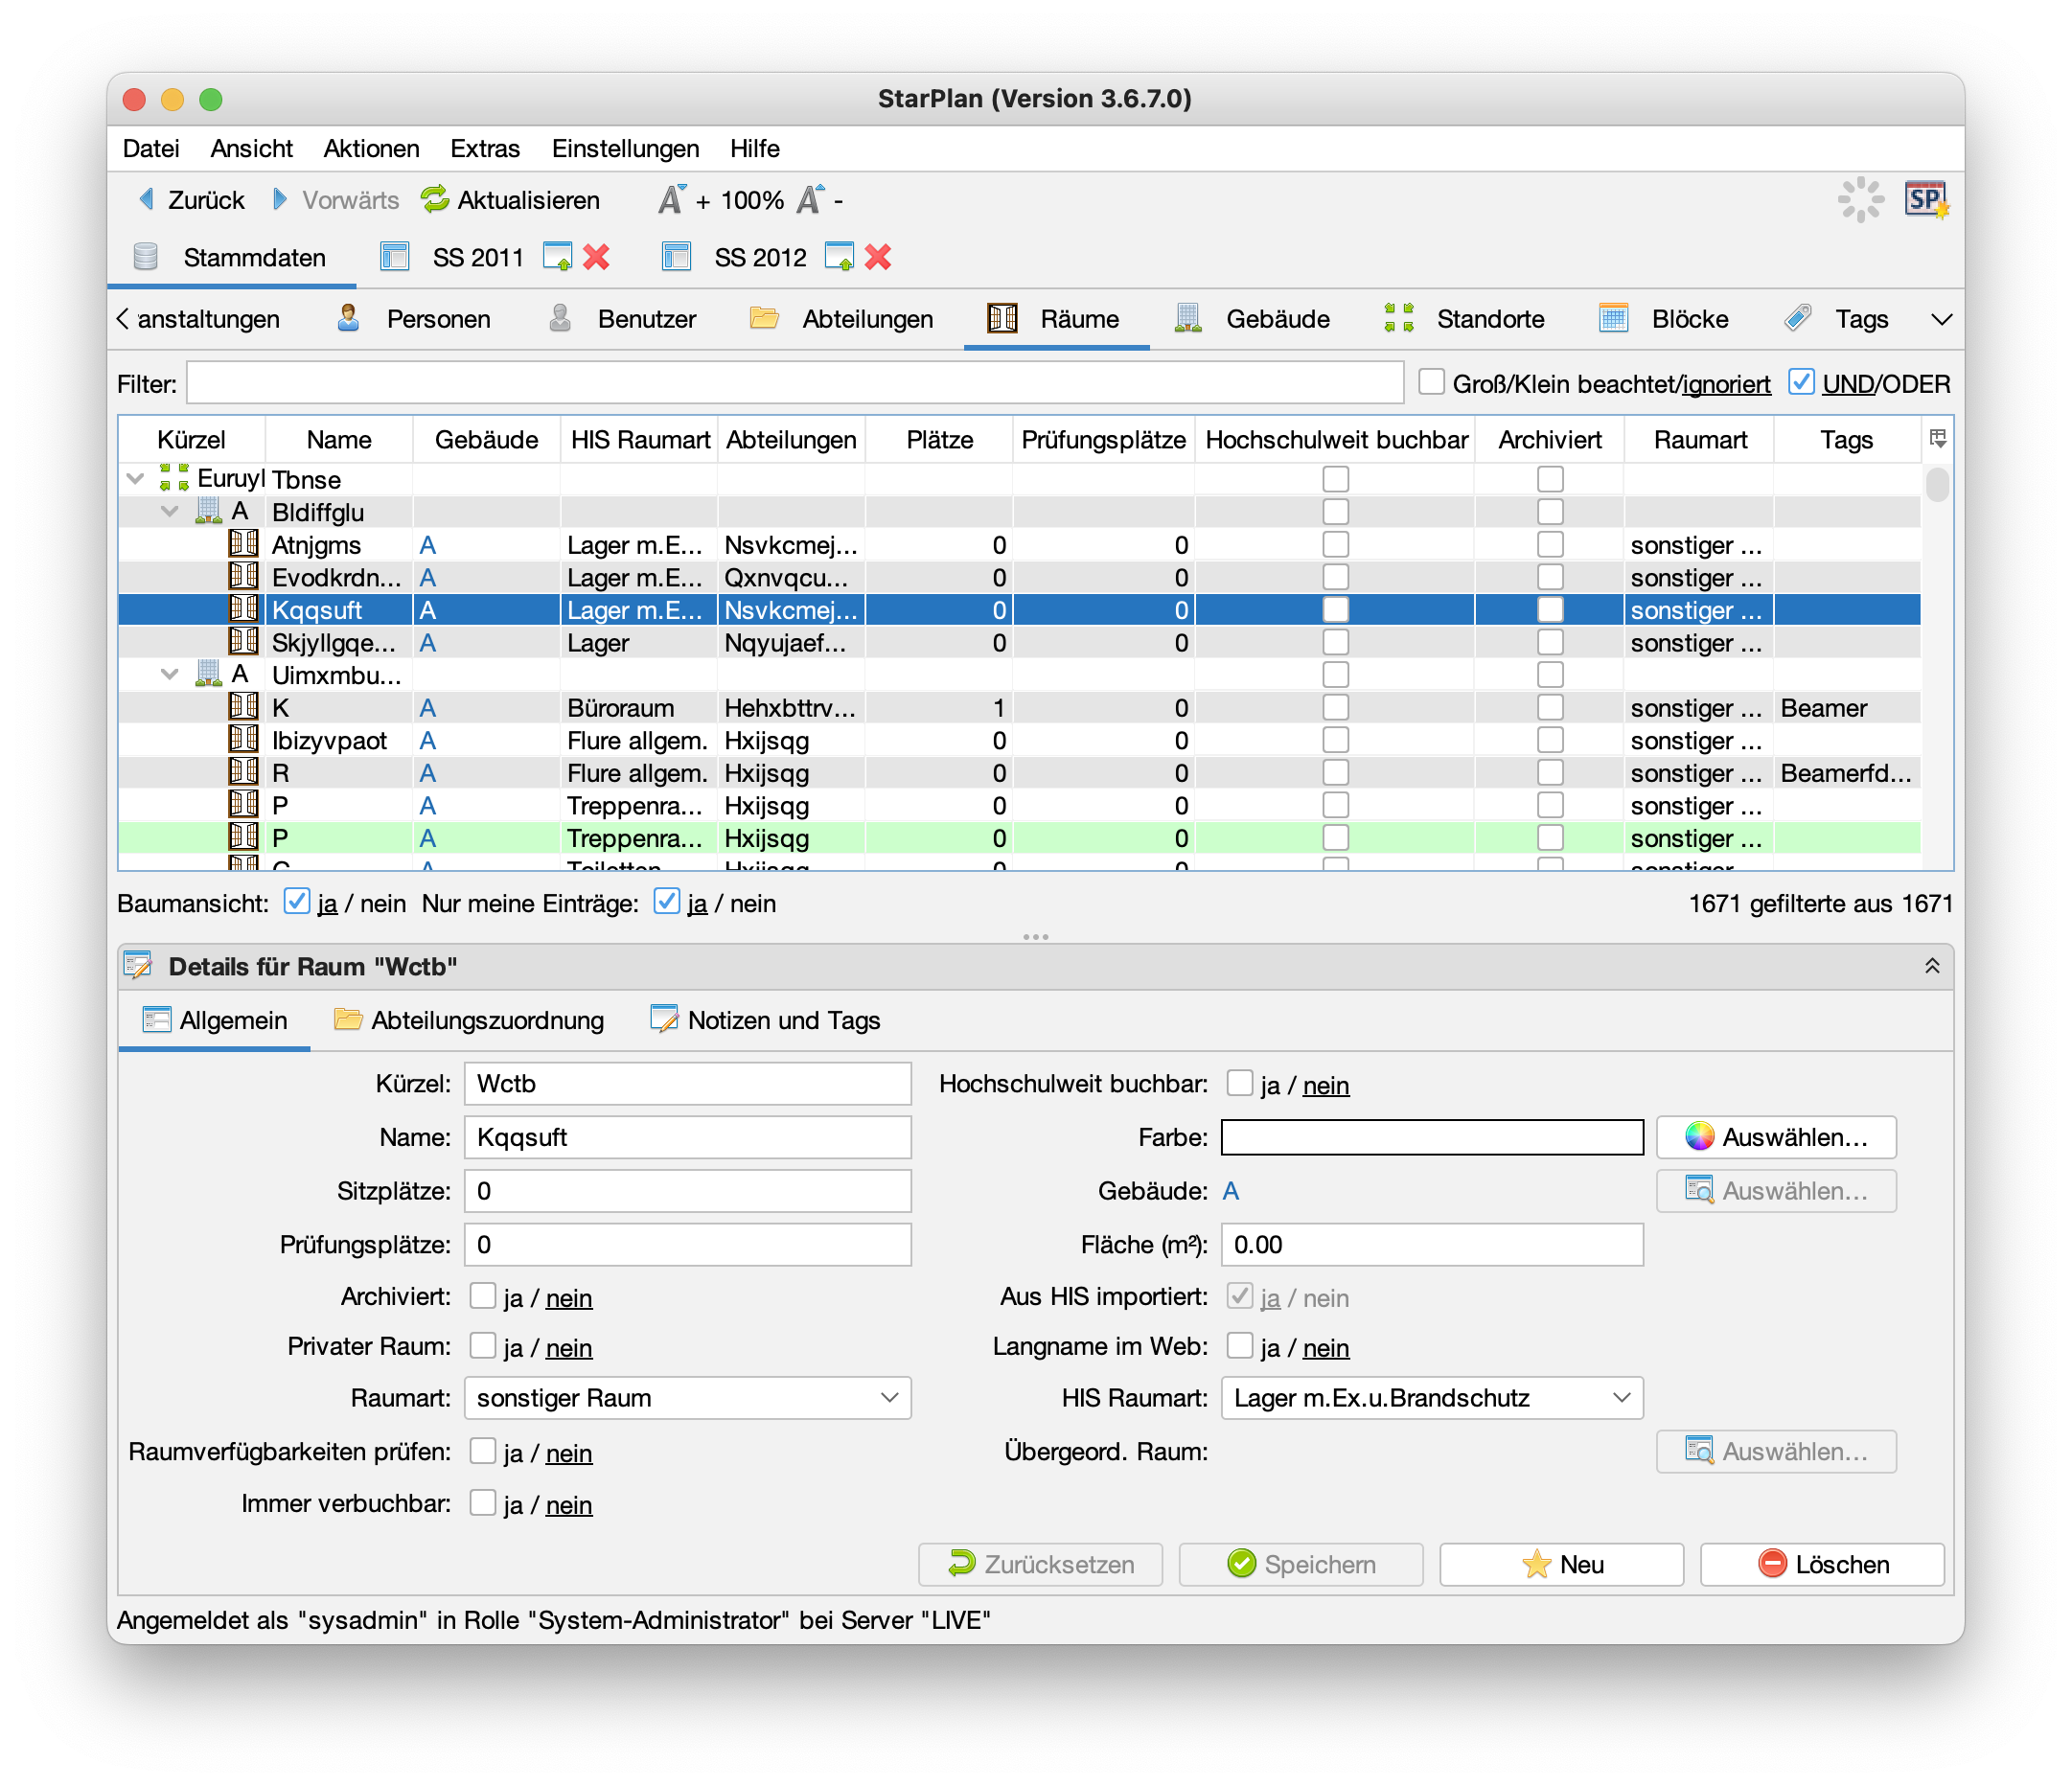The height and width of the screenshot is (1786, 2072).
Task: Collapse the details panel with the double chevron
Action: pyautogui.click(x=1932, y=966)
